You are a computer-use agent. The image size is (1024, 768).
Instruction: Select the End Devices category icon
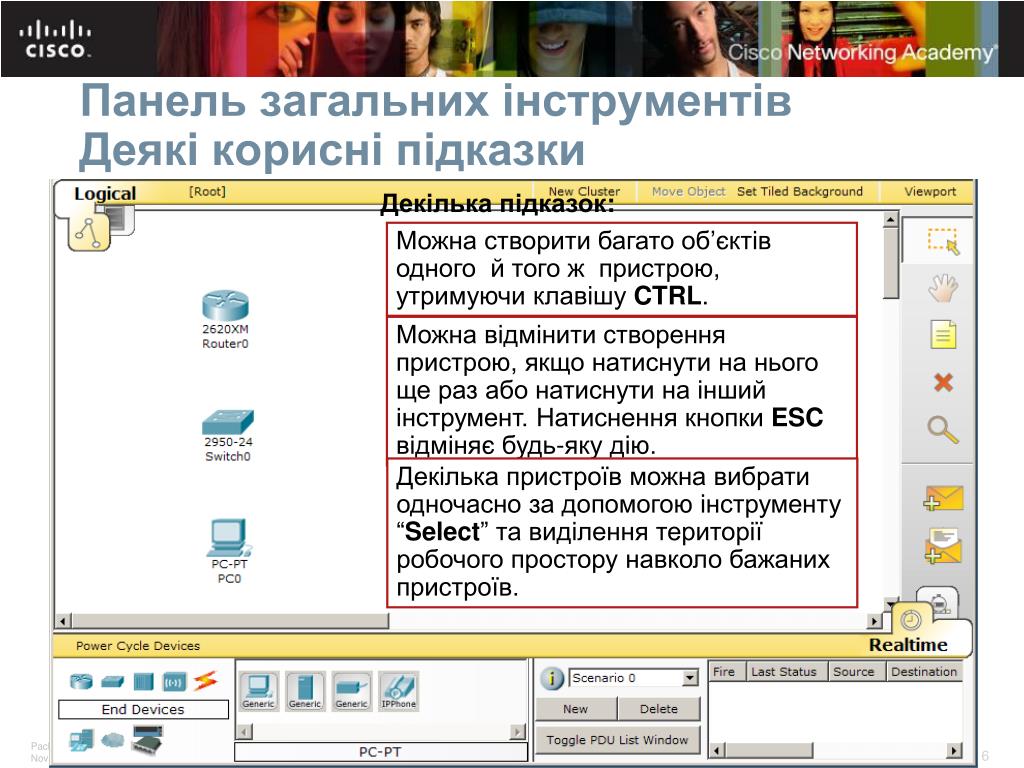pyautogui.click(x=81, y=740)
